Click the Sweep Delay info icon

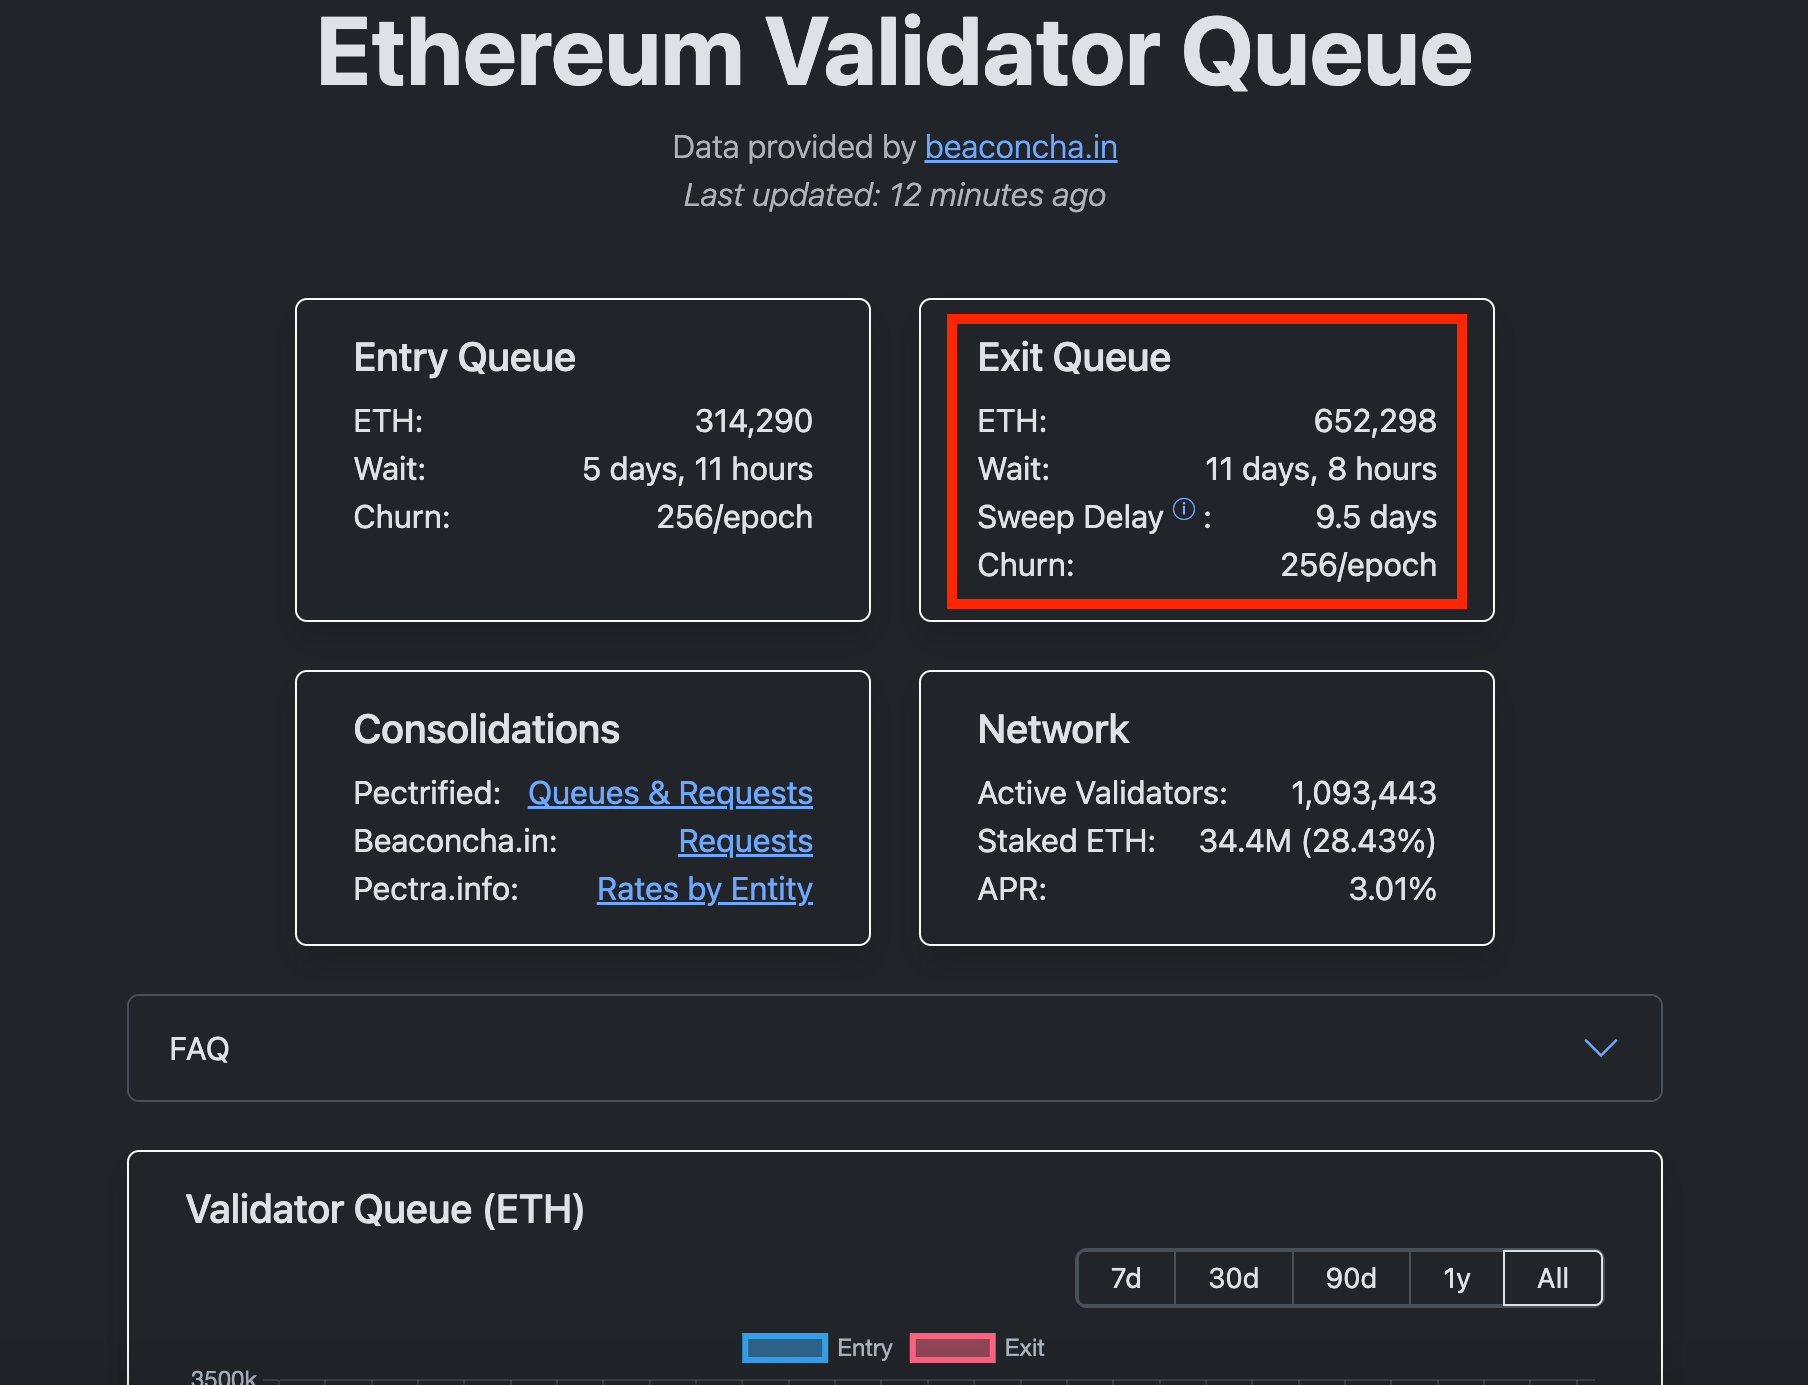pos(1184,509)
